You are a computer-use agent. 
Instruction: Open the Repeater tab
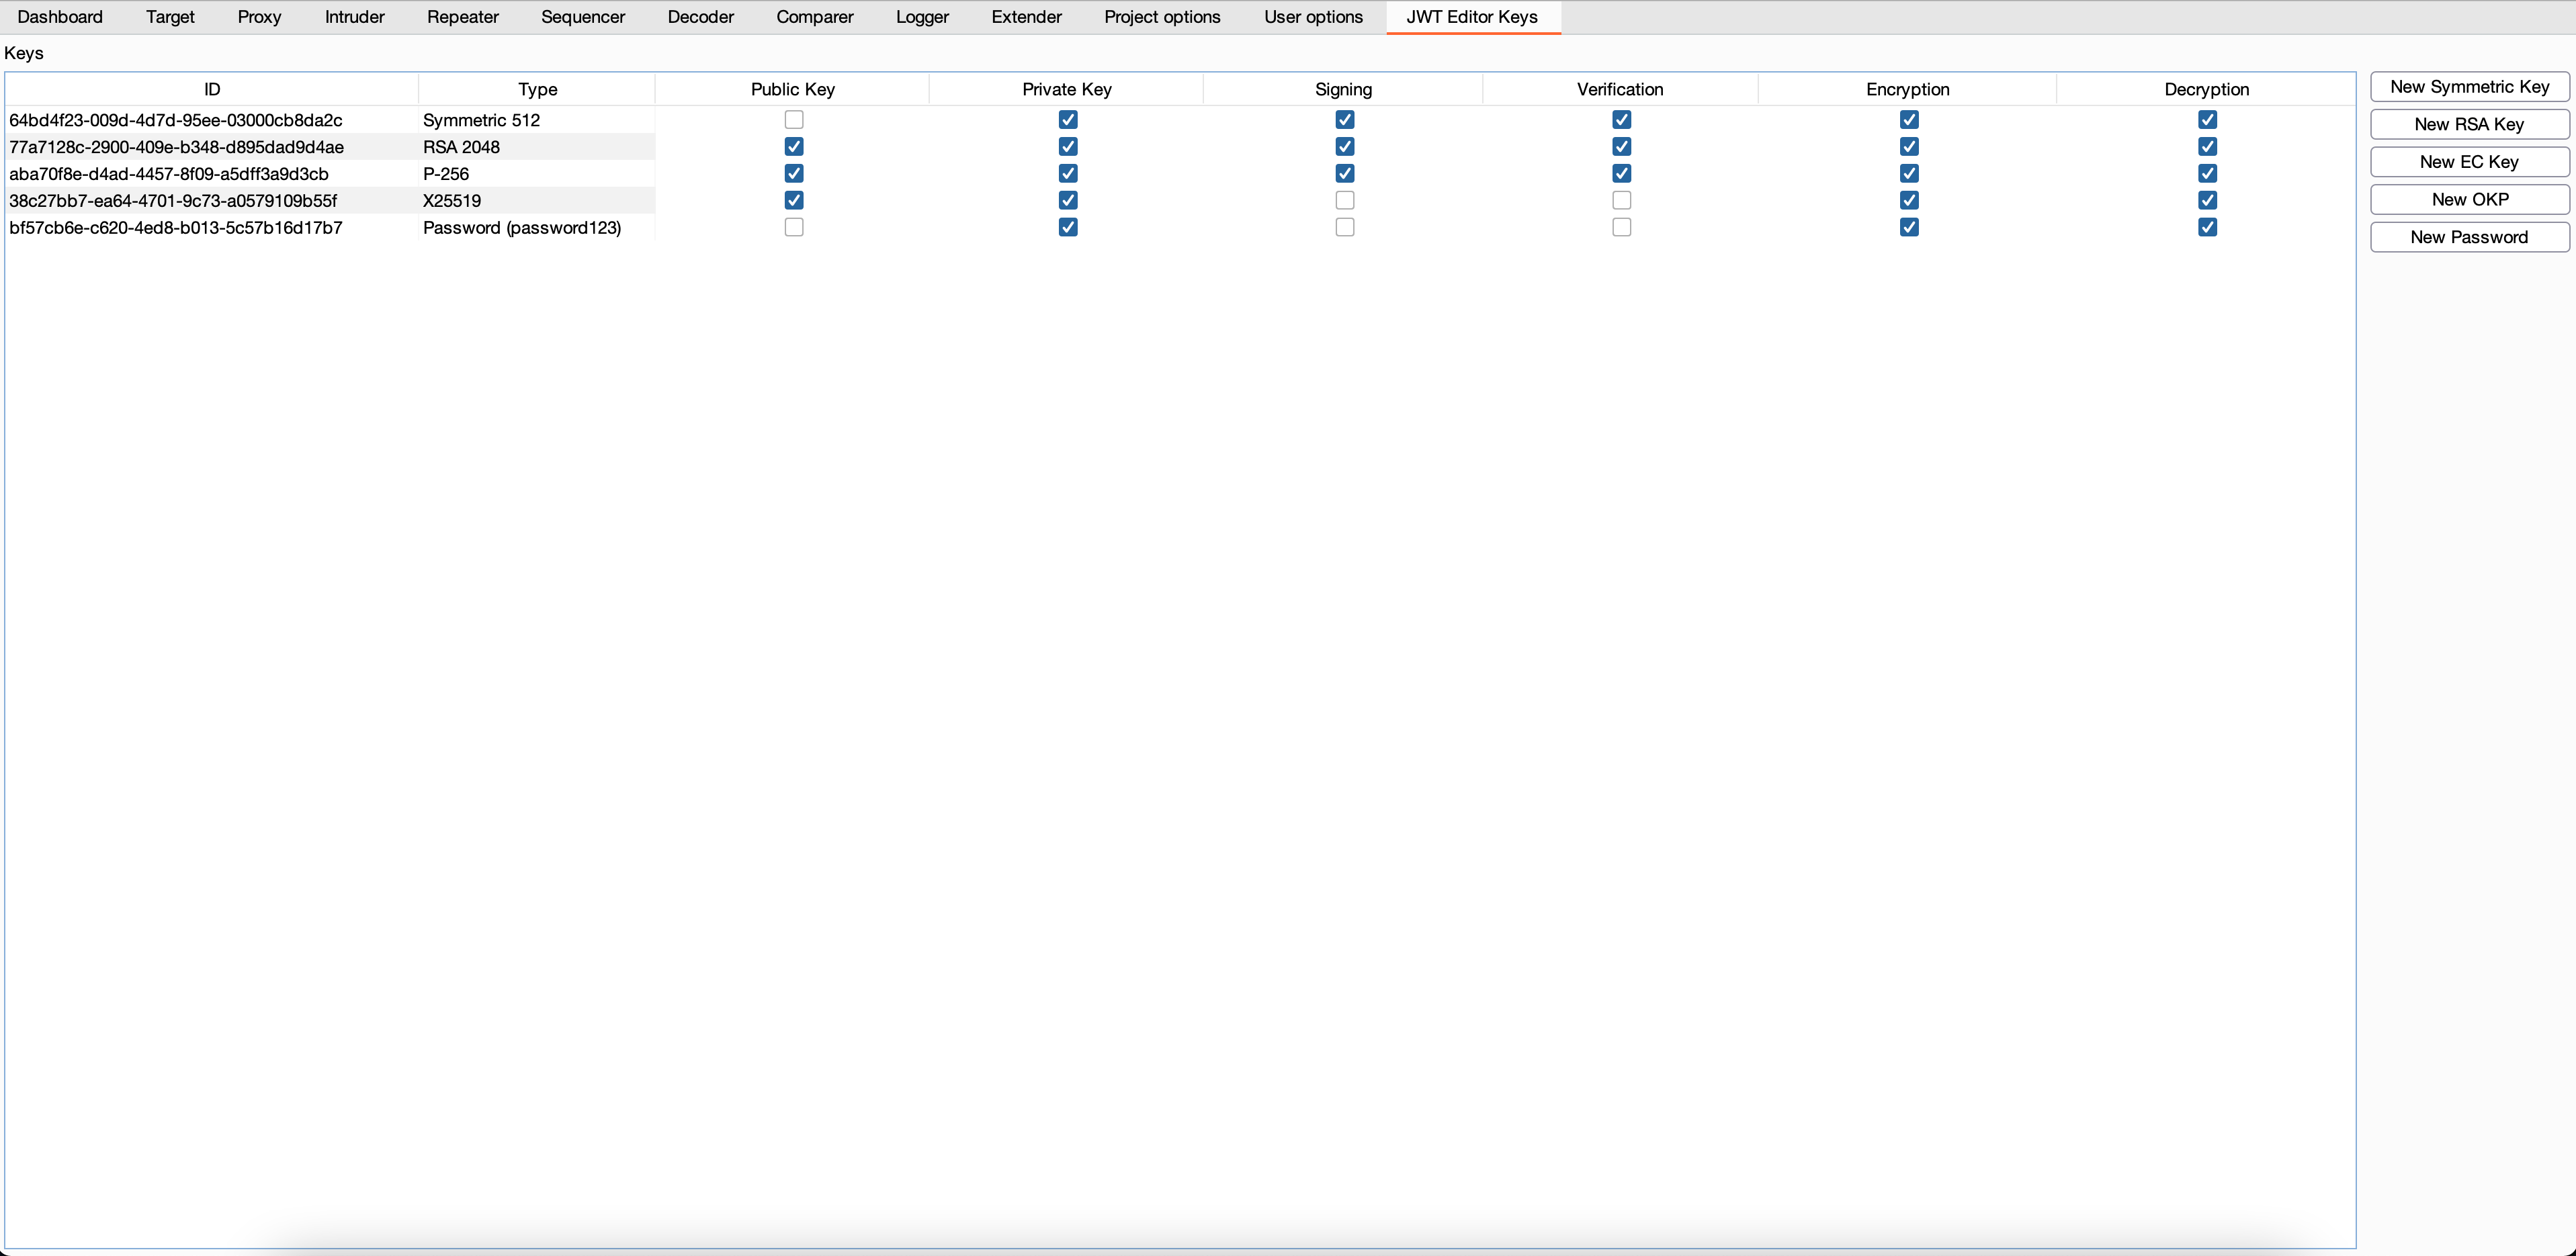point(462,17)
